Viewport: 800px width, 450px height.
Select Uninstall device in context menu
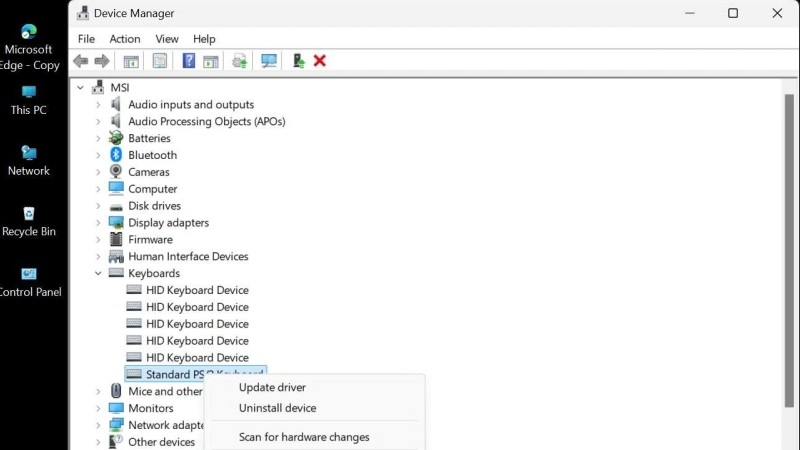click(277, 408)
